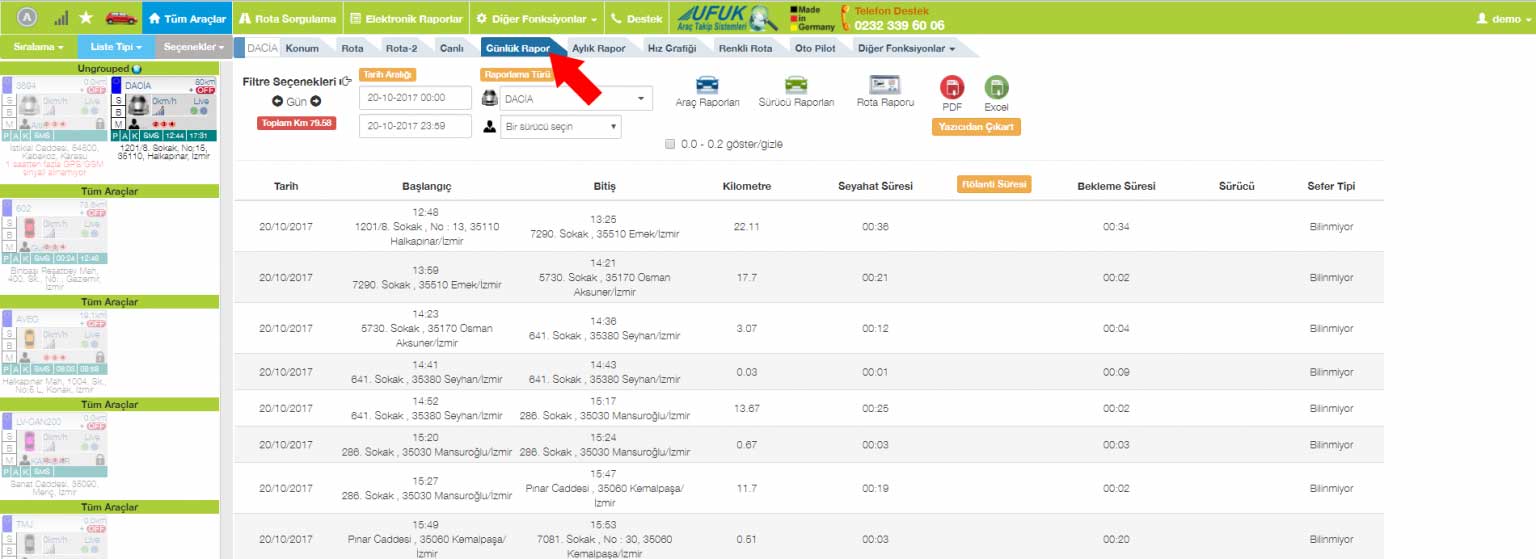Export the report with the PDF icon
The height and width of the screenshot is (559, 1536).
[952, 87]
